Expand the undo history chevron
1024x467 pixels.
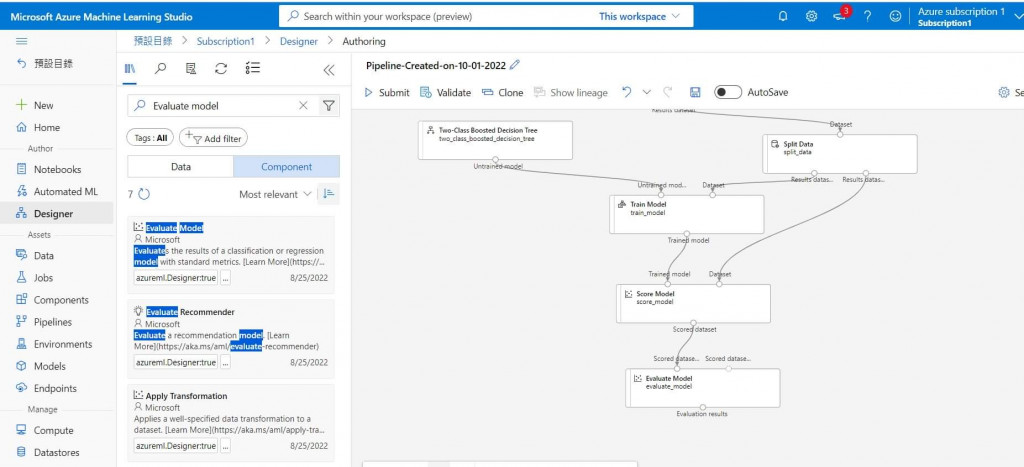647,92
